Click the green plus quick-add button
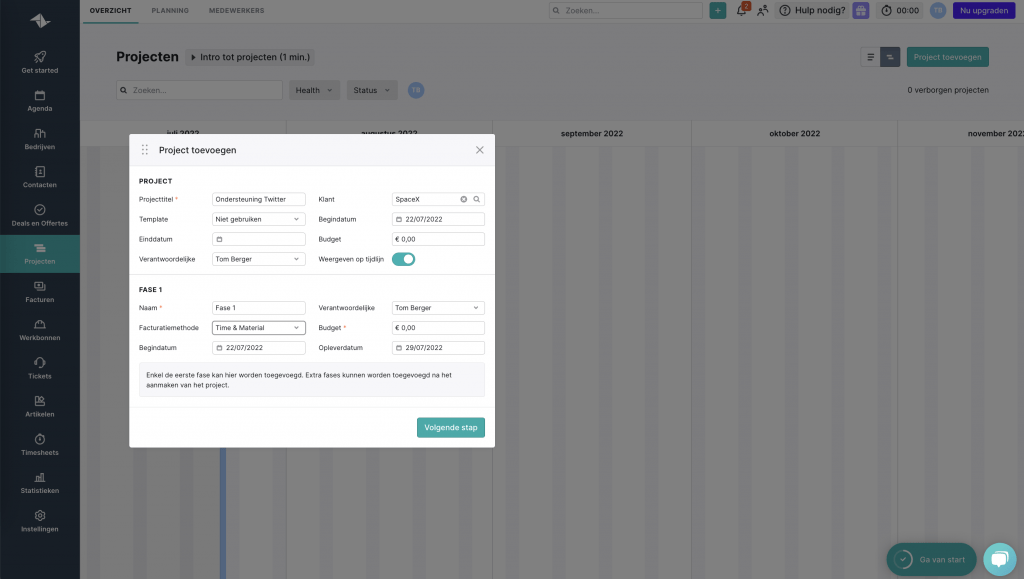Image resolution: width=1024 pixels, height=579 pixels. coord(718,10)
